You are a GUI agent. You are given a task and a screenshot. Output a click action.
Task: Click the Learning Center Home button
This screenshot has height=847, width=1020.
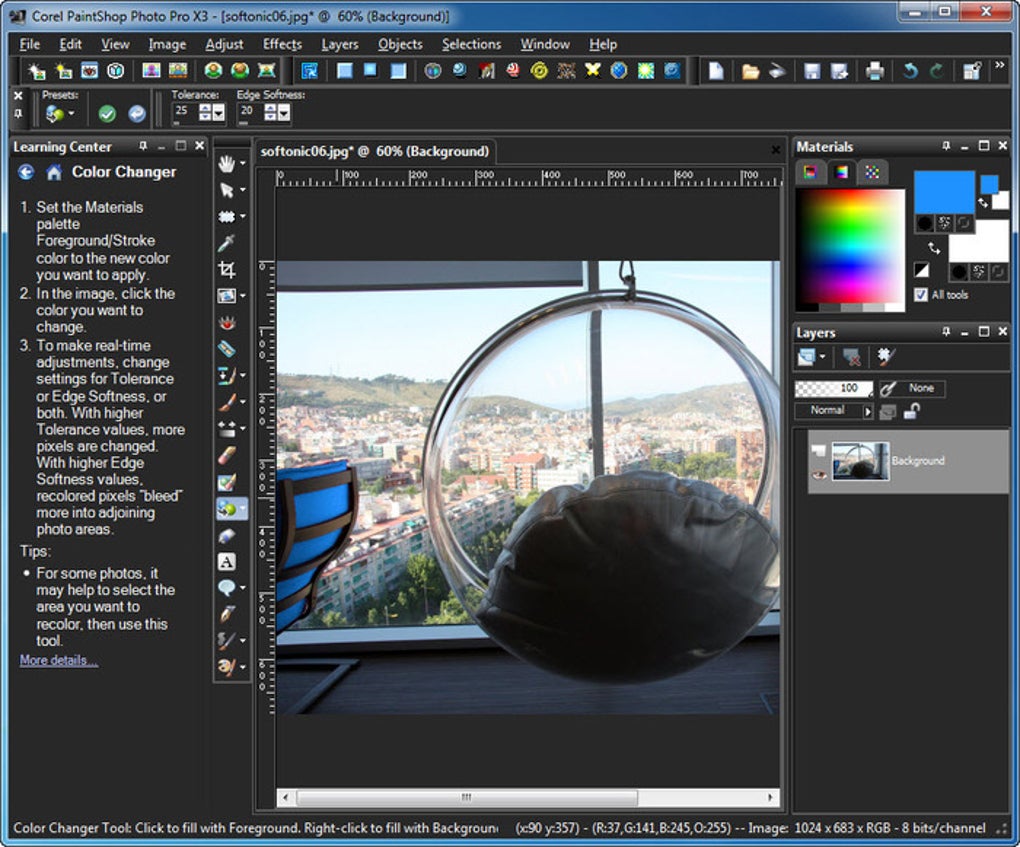pos(54,172)
